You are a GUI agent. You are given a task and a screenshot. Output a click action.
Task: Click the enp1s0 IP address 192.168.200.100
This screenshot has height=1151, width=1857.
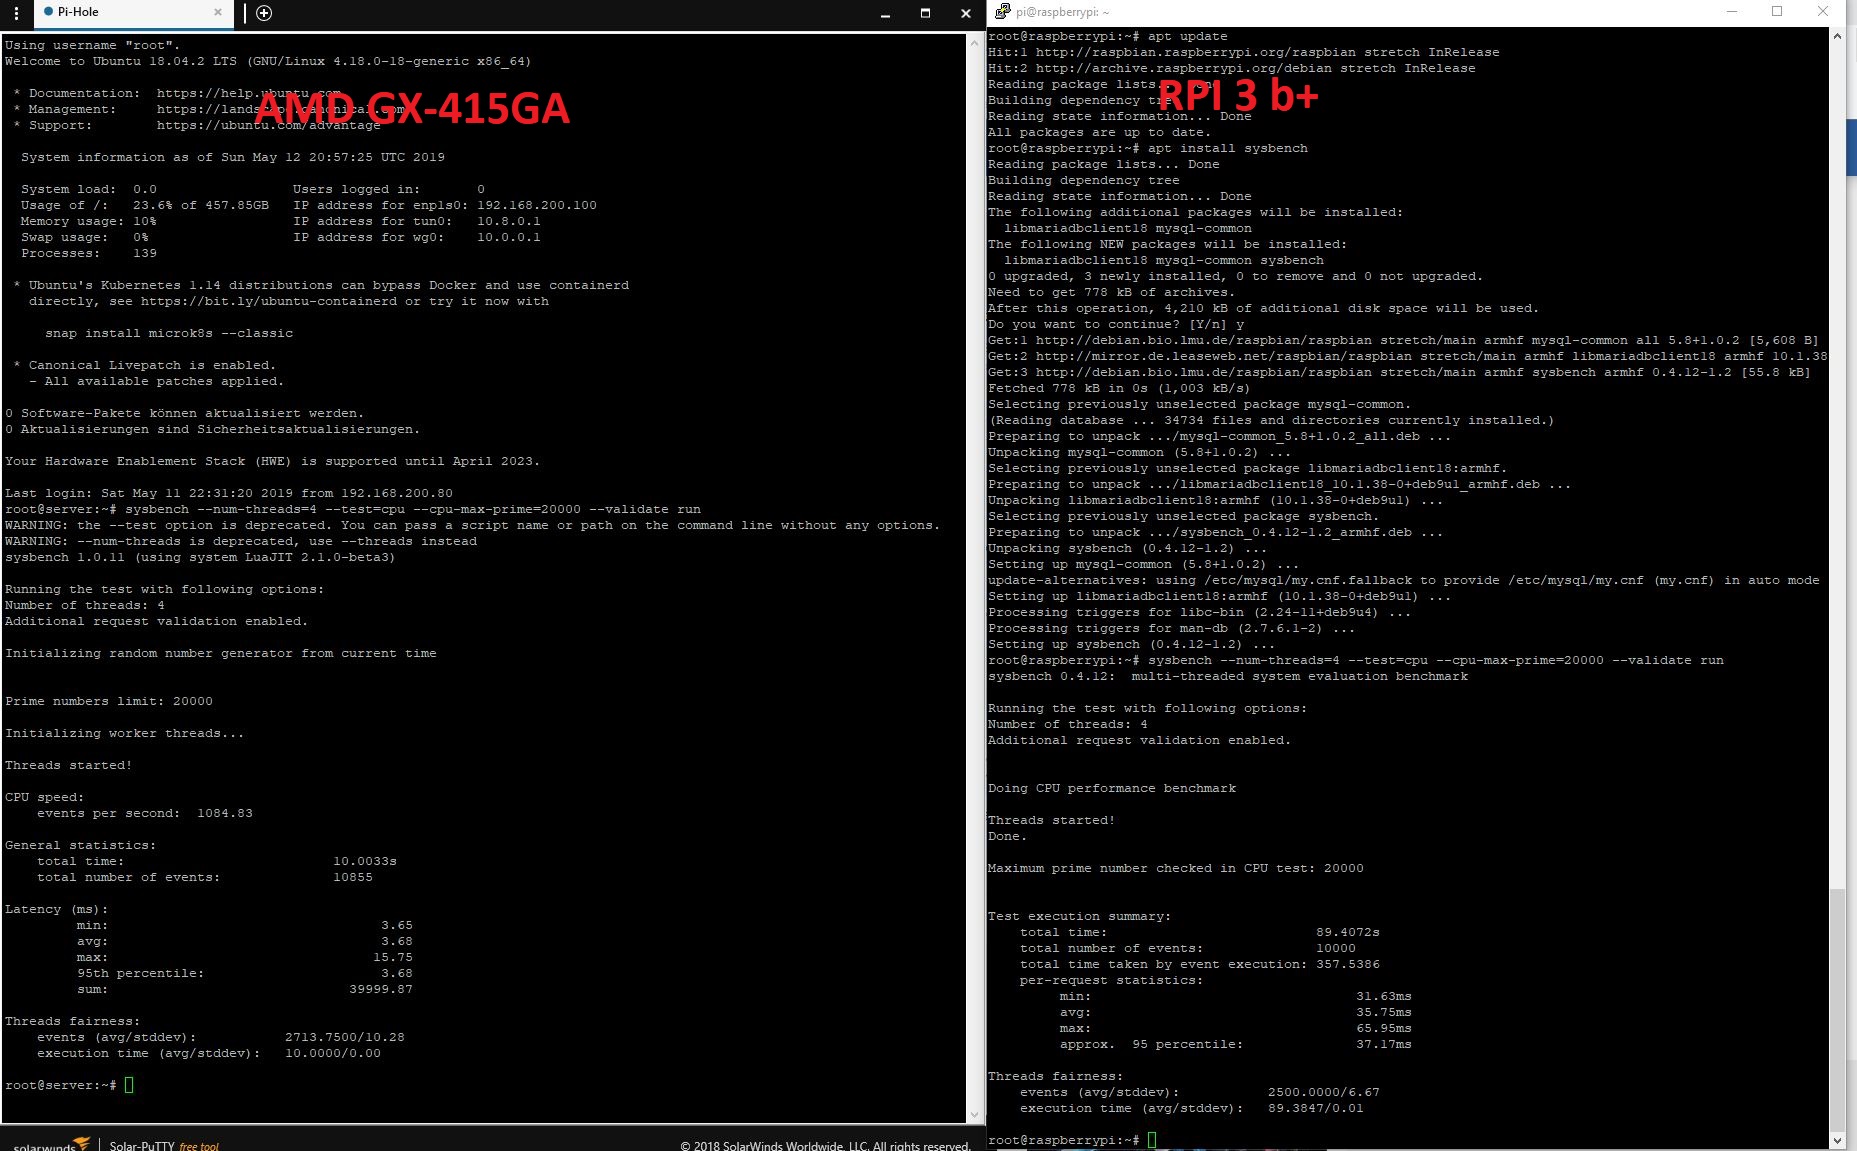point(537,205)
